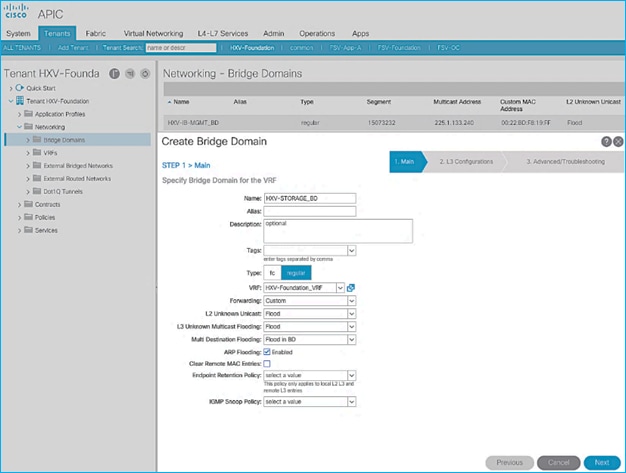Screen dimensions: 626x473
Task: Open the Admin tab
Action: tap(273, 34)
